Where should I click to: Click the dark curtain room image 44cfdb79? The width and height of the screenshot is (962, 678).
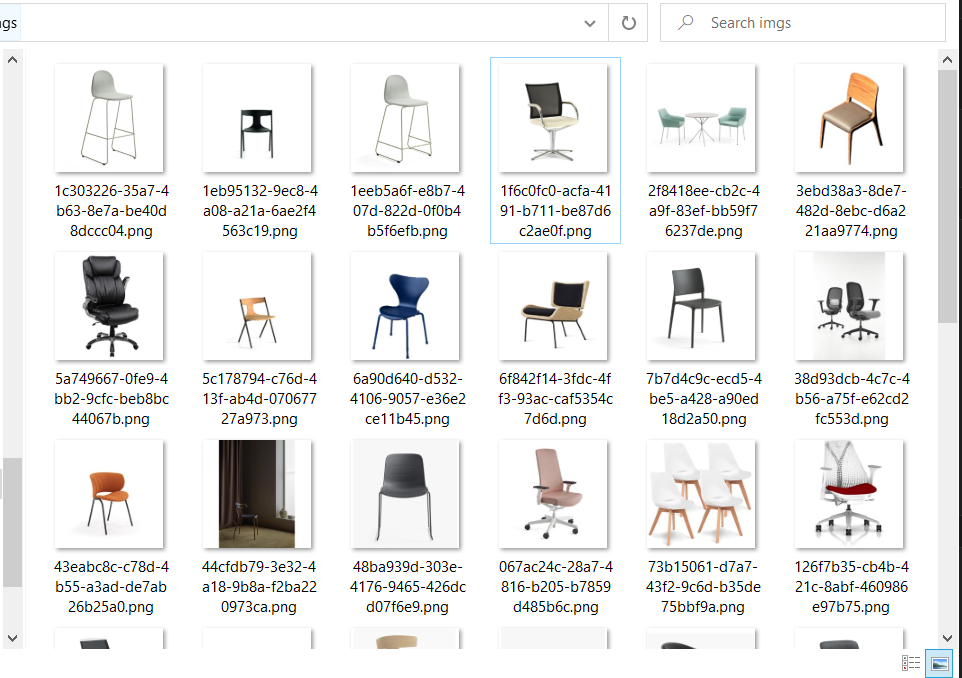coord(257,493)
